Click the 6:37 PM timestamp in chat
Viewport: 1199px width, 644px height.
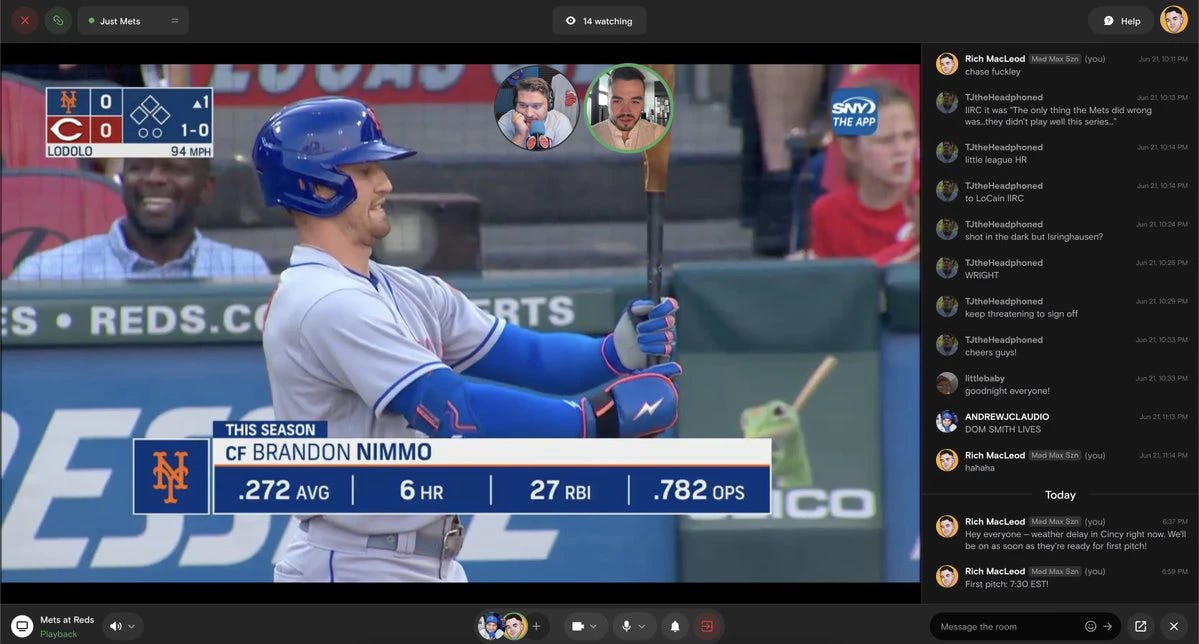point(1175,522)
